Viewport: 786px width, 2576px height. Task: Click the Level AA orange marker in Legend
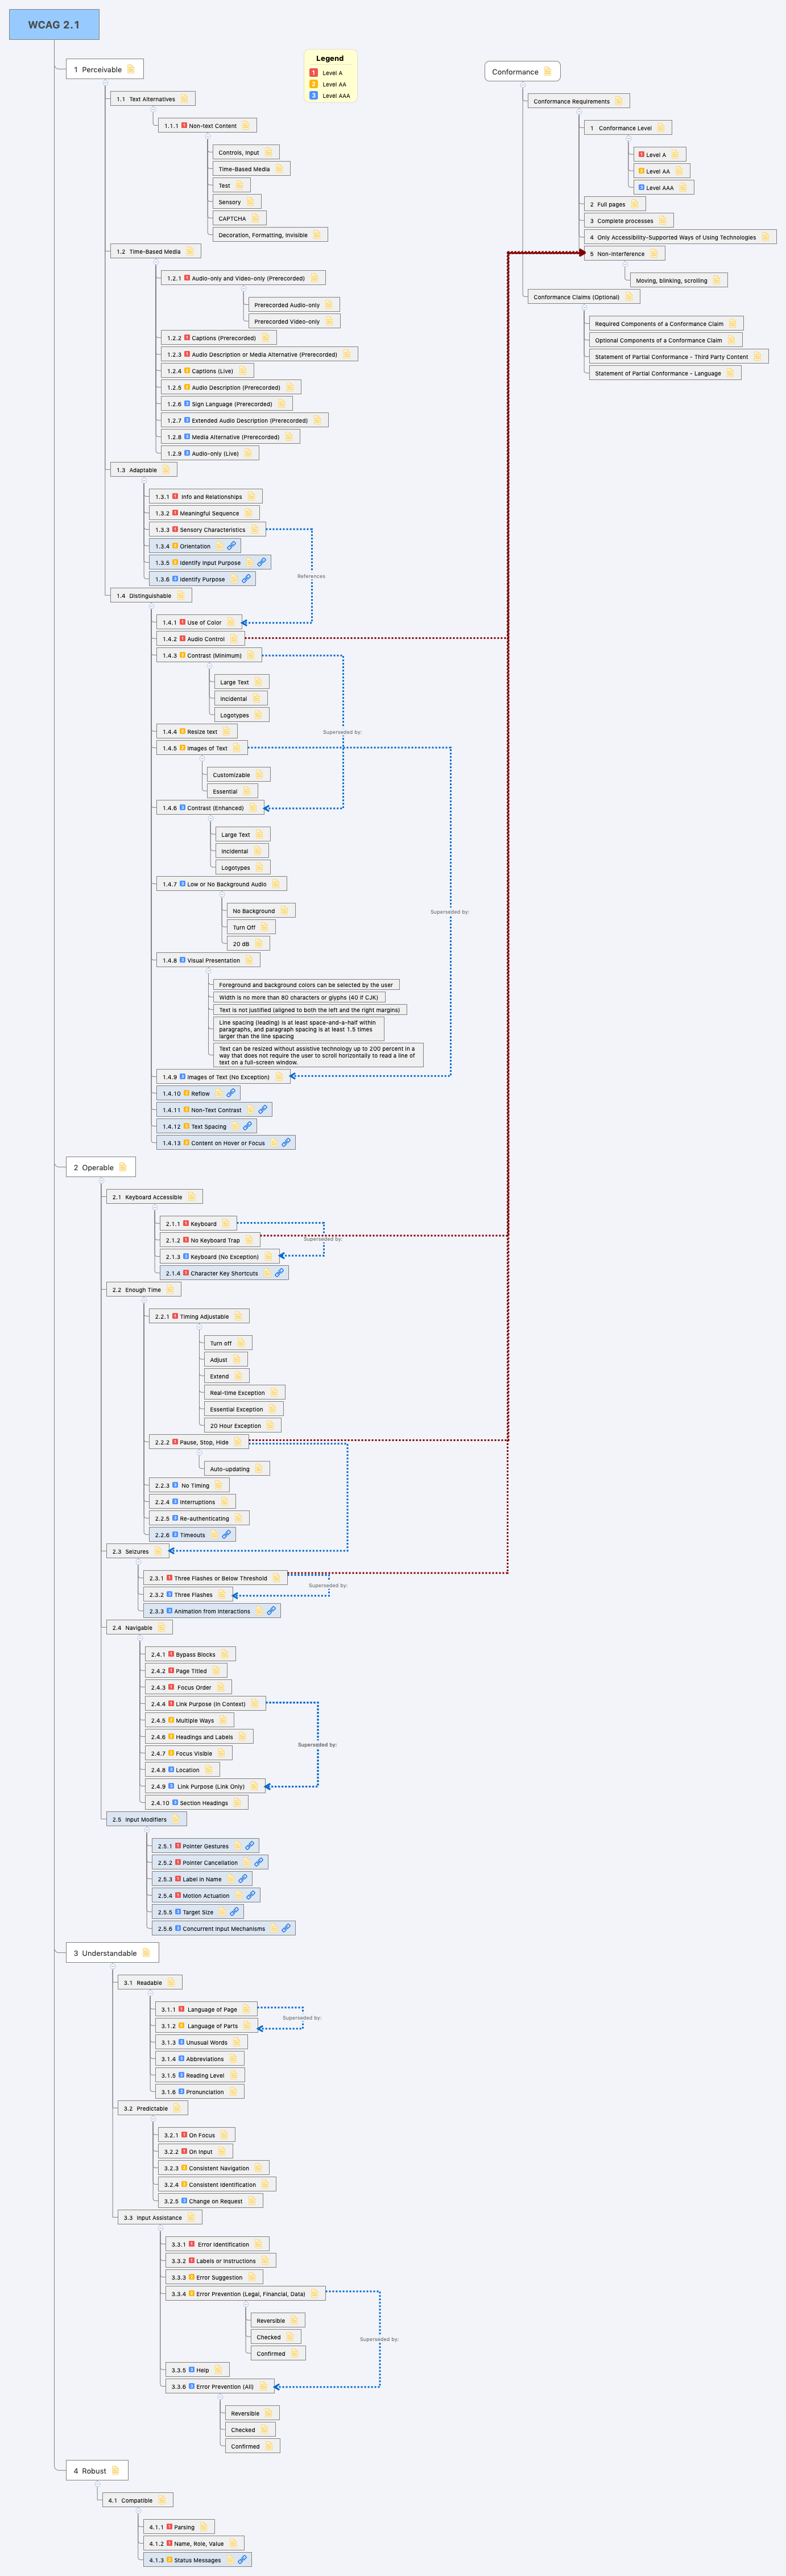[313, 84]
